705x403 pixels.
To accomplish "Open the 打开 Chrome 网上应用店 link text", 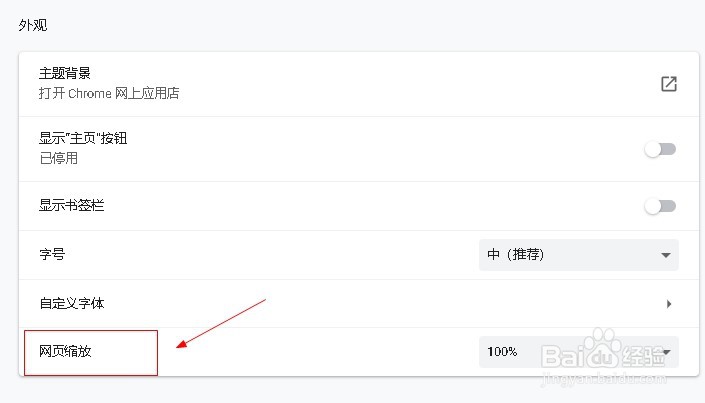I will coord(109,94).
